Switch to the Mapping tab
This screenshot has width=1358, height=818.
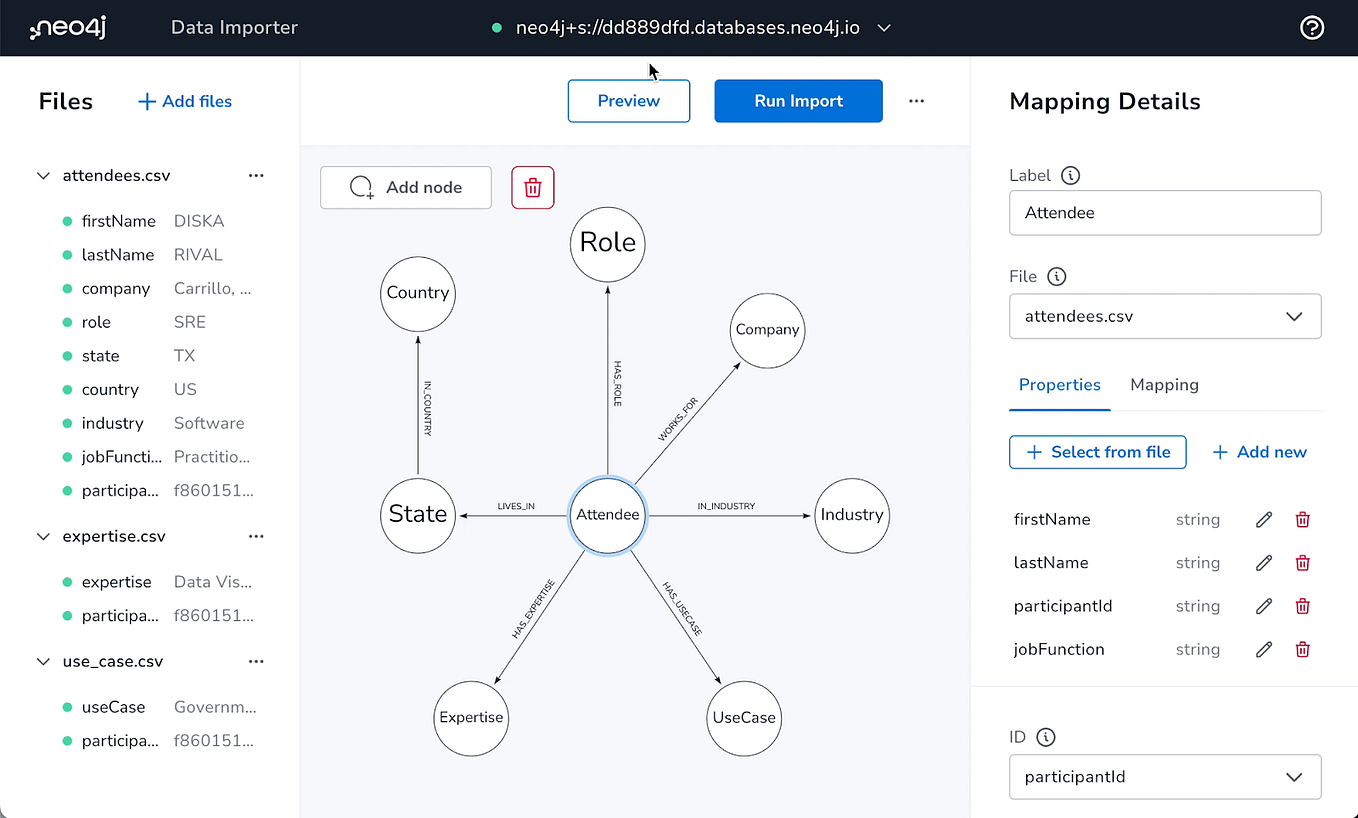(1164, 385)
